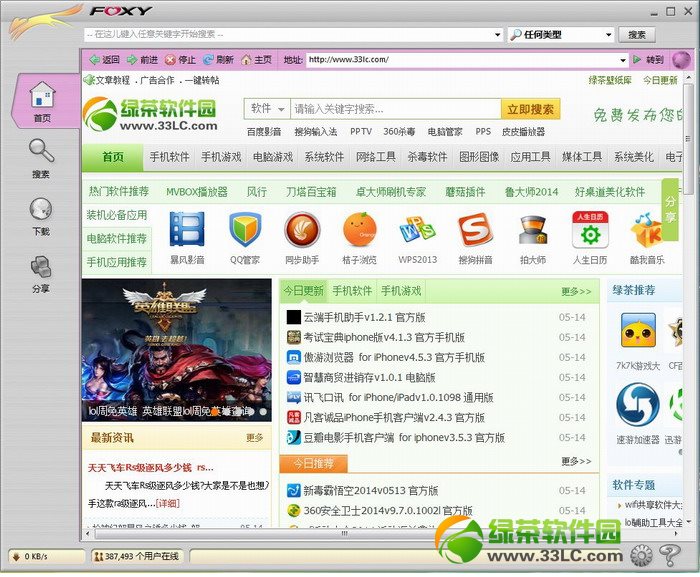
Task: Open the Share (分享) sidebar icon
Action: tap(41, 272)
